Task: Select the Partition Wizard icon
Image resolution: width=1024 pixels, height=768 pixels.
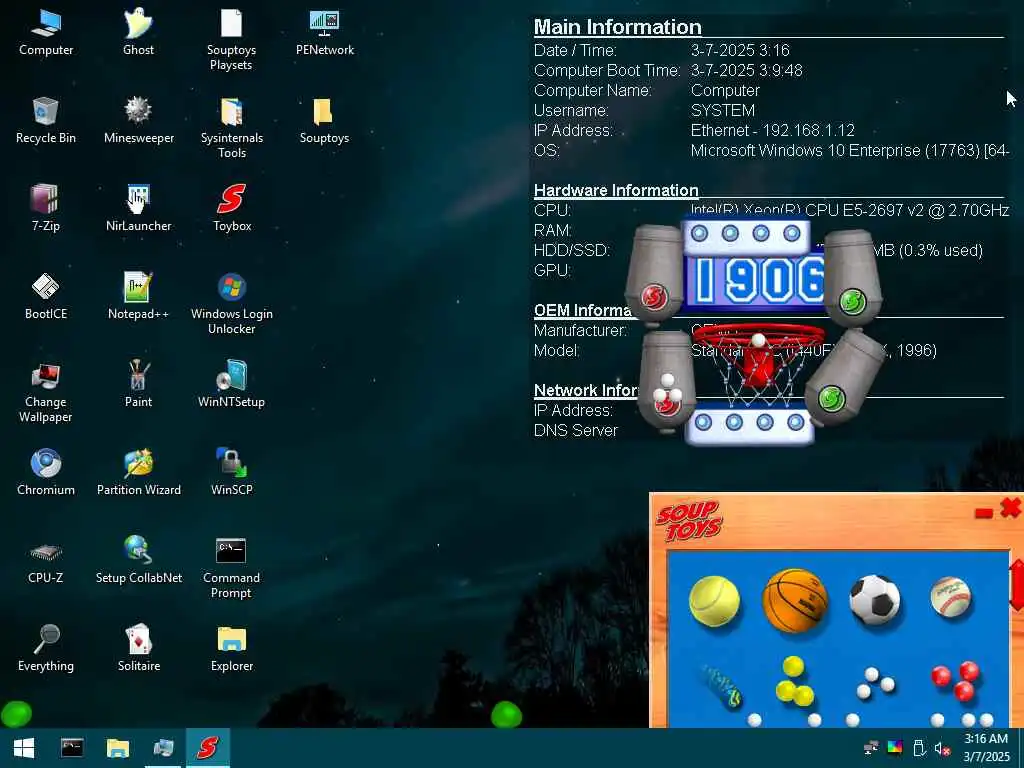Action: coord(138,472)
